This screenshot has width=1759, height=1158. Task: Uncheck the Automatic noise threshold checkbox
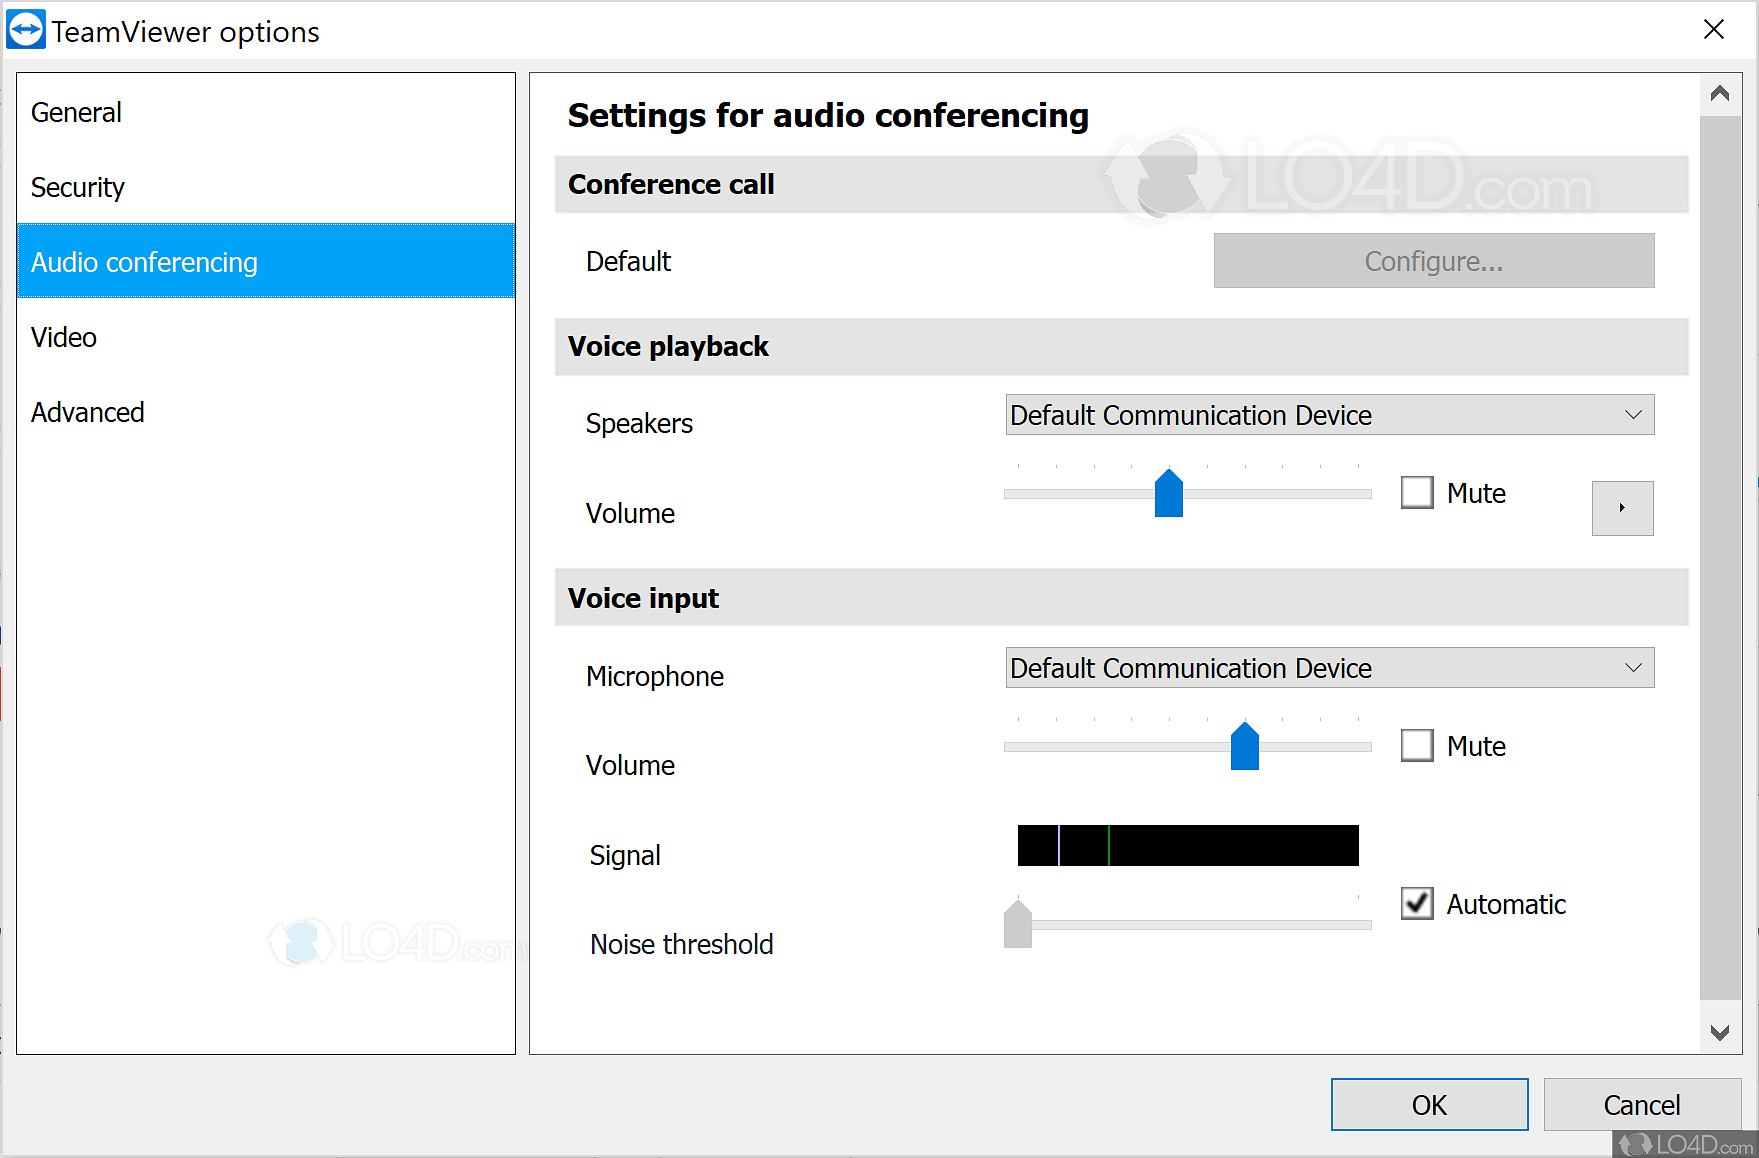pos(1417,904)
